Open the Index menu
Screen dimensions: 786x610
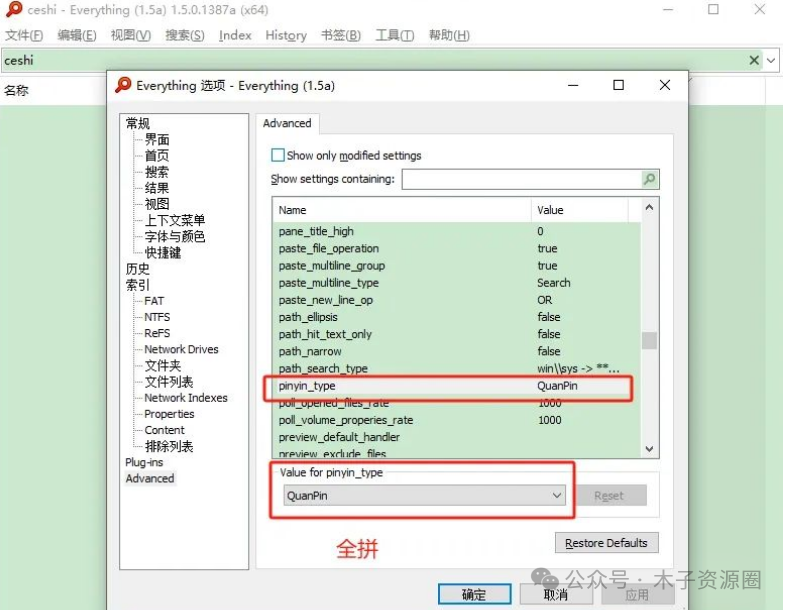pyautogui.click(x=235, y=35)
